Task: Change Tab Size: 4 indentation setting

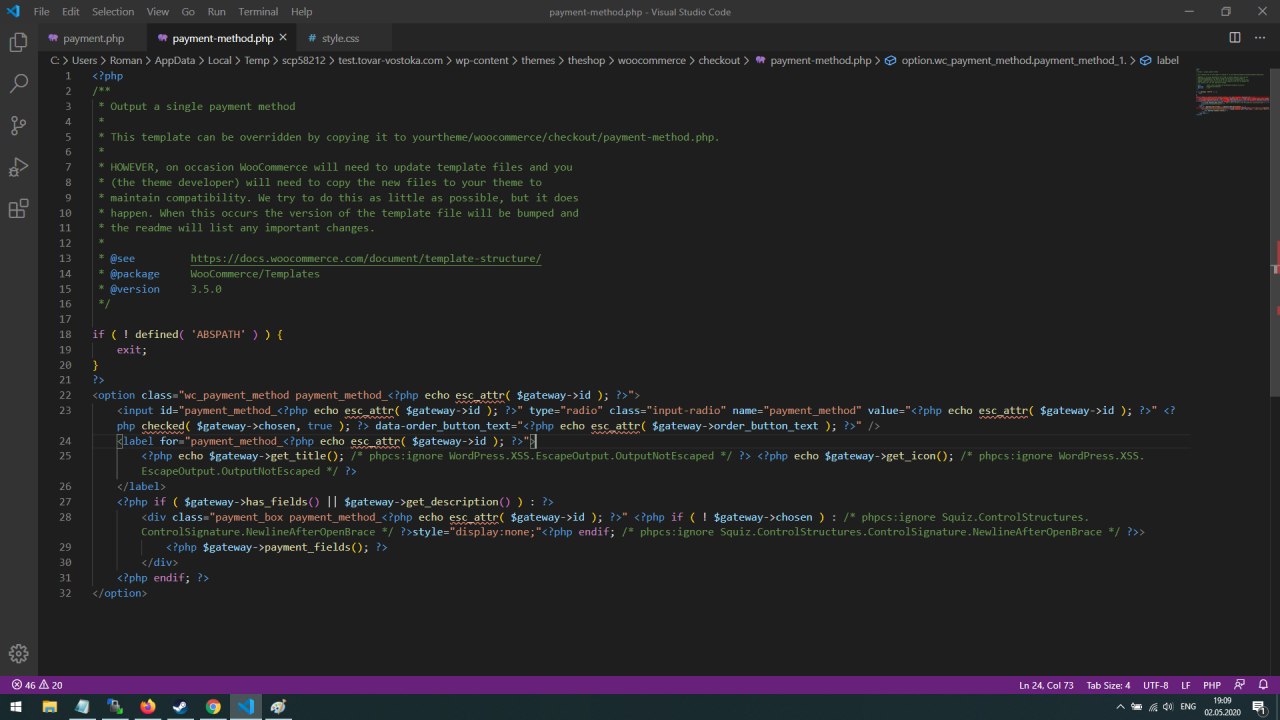Action: [x=1108, y=685]
